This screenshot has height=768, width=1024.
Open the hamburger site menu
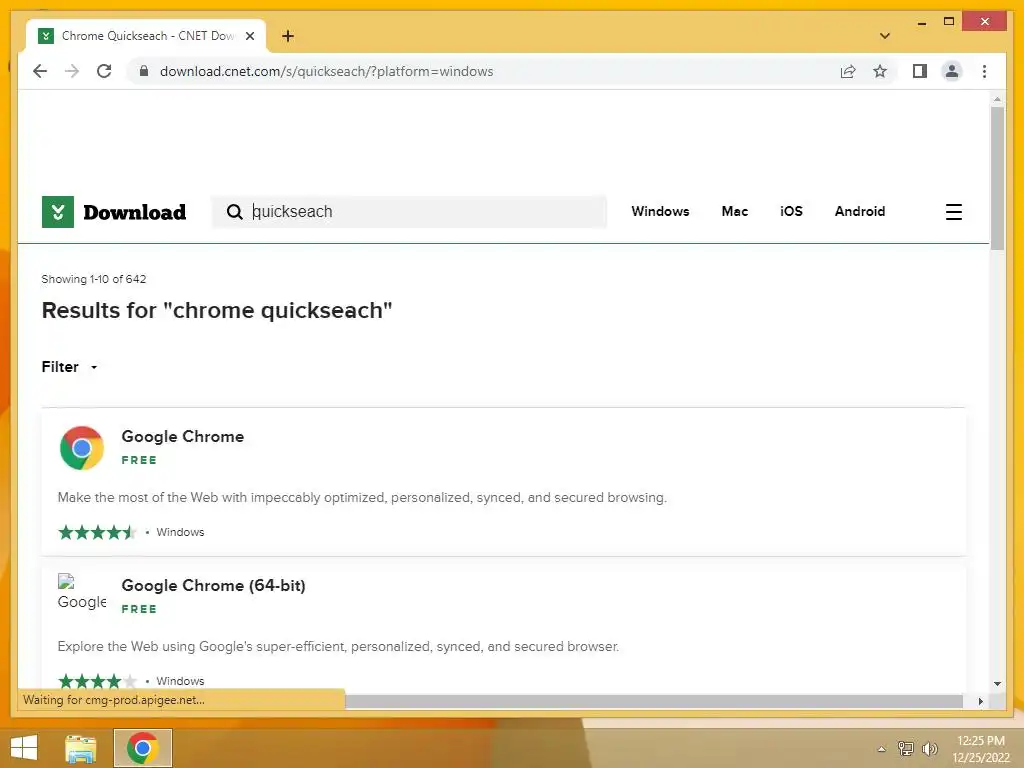click(953, 212)
